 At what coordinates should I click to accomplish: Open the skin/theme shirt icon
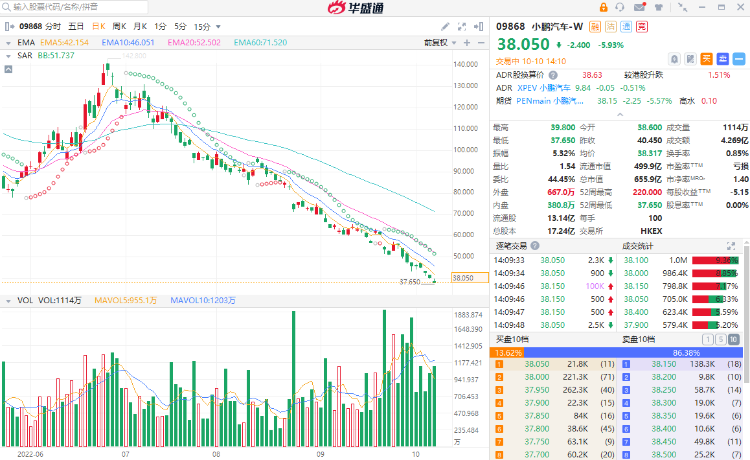point(659,7)
